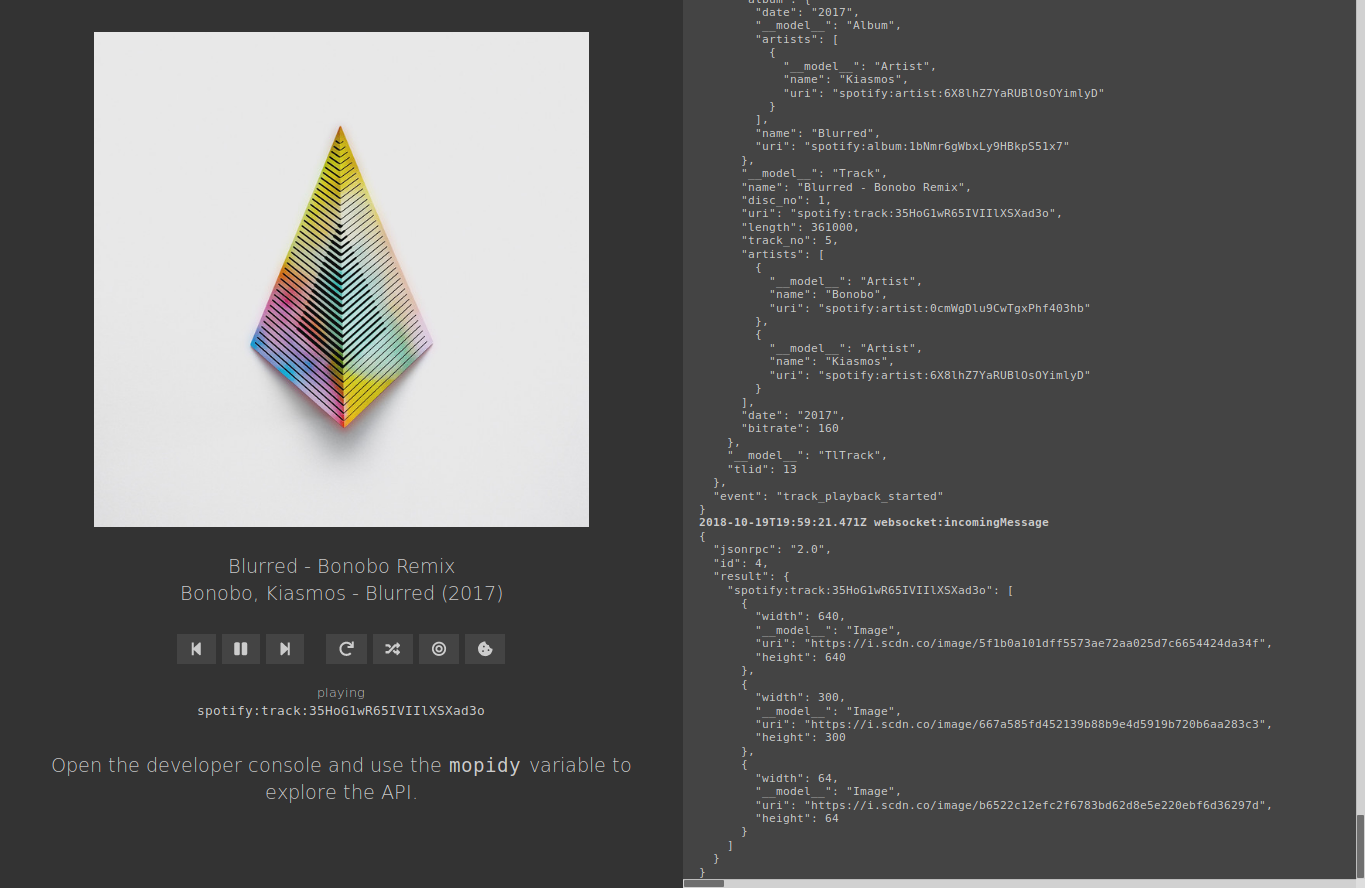Viewport: 1365px width, 888px height.
Task: Skip to the previous track
Action: (x=196, y=649)
